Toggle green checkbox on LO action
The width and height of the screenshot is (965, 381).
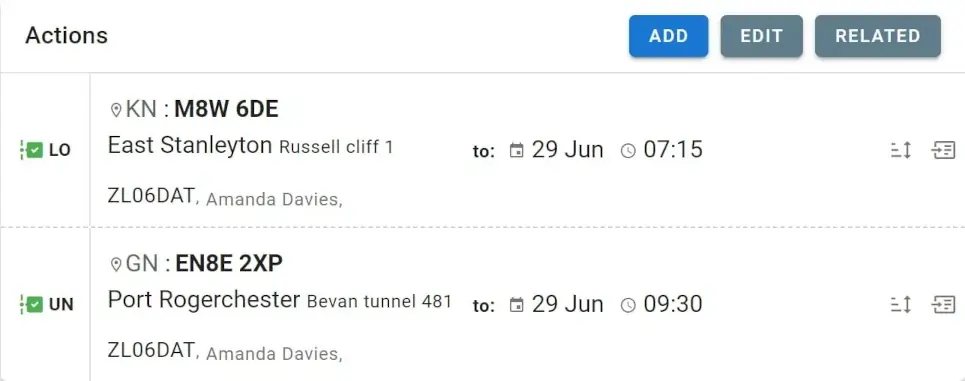click(35, 150)
